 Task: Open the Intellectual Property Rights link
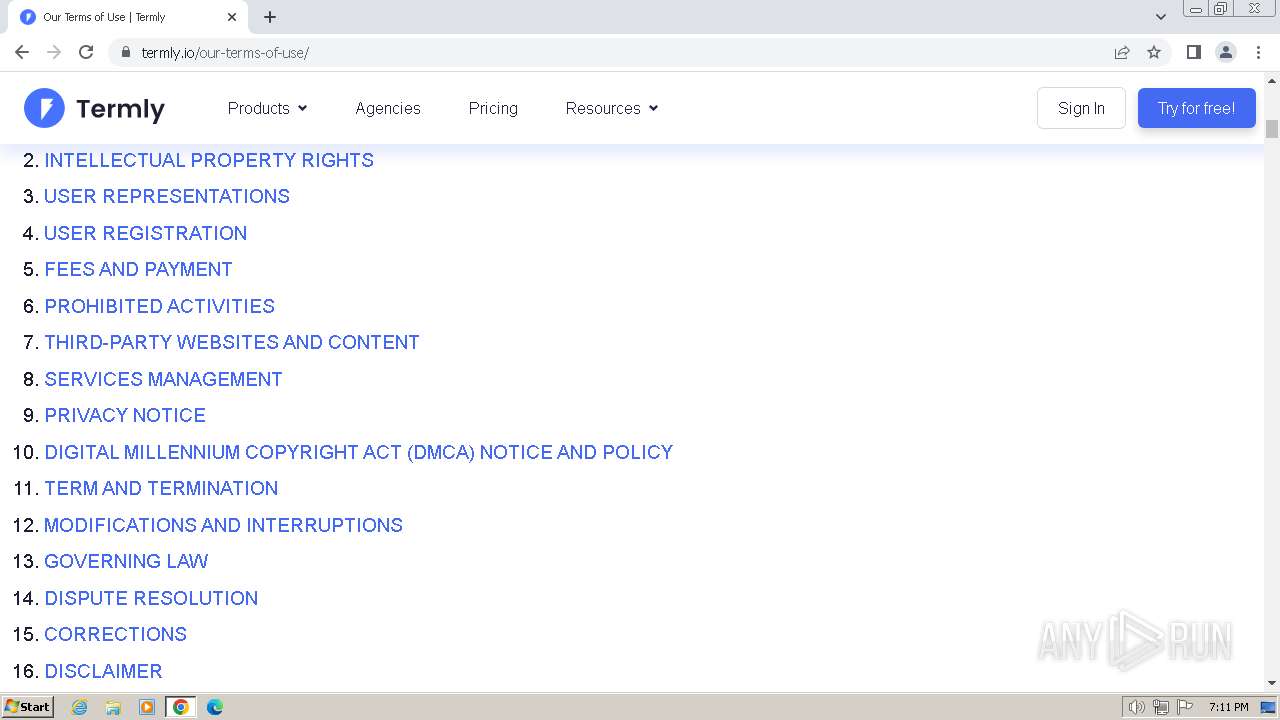coord(209,160)
